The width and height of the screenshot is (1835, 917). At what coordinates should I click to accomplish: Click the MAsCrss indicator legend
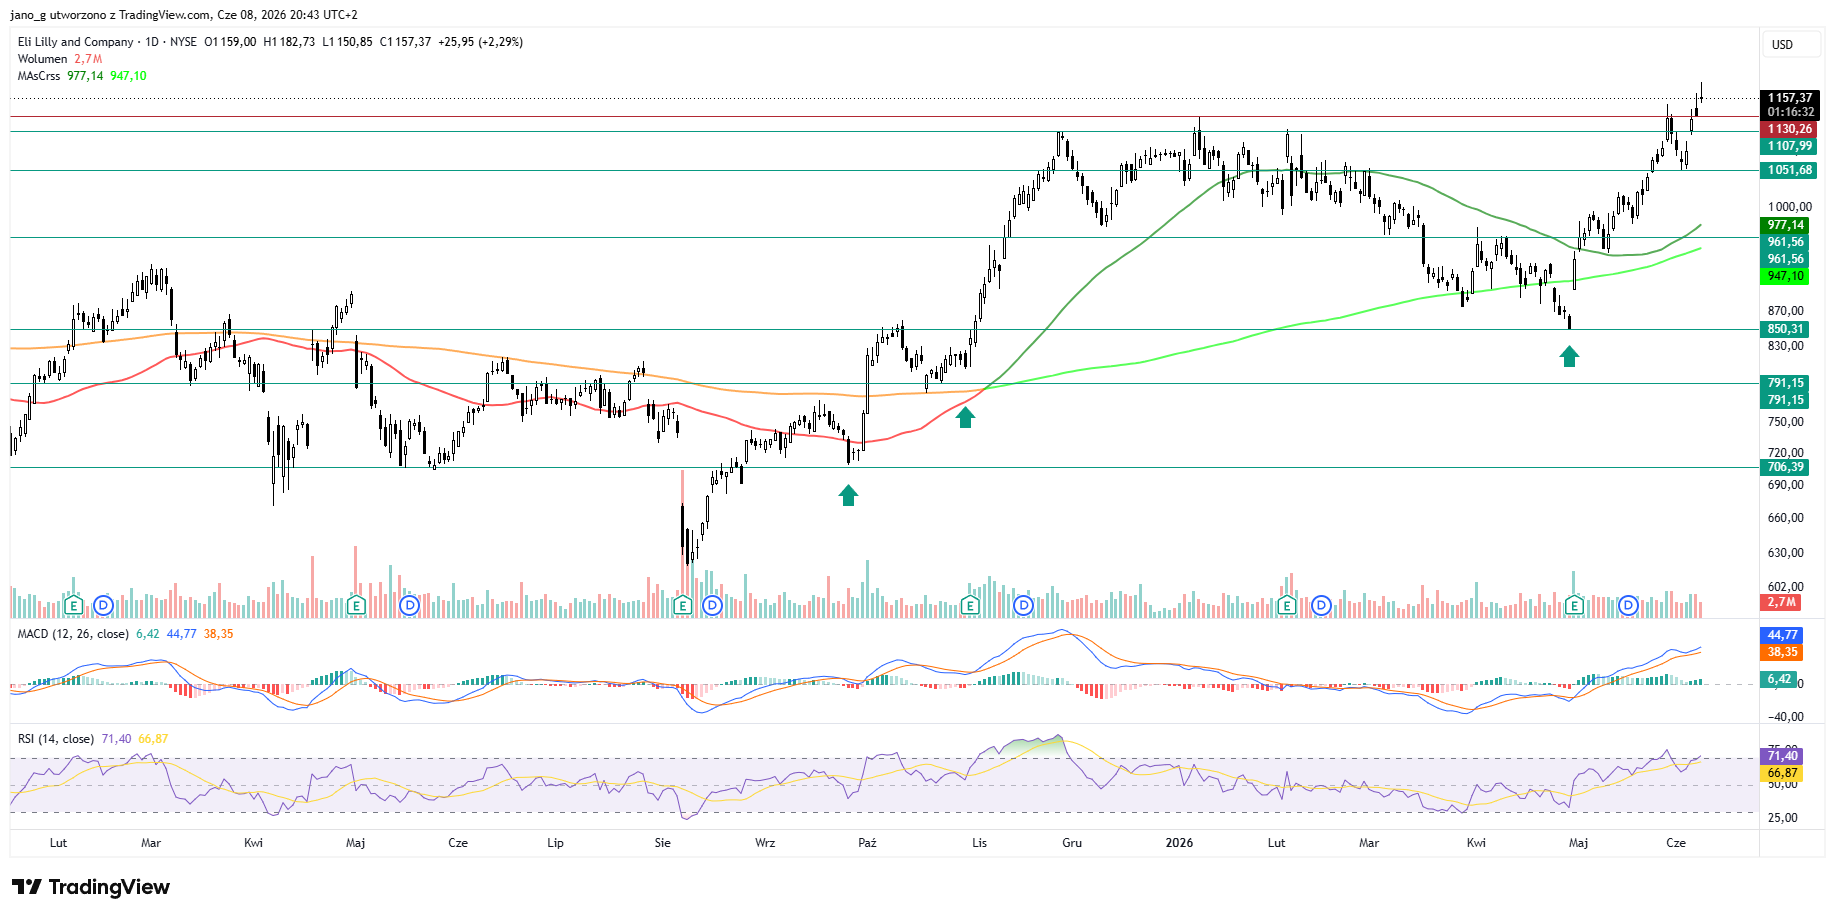pyautogui.click(x=39, y=76)
